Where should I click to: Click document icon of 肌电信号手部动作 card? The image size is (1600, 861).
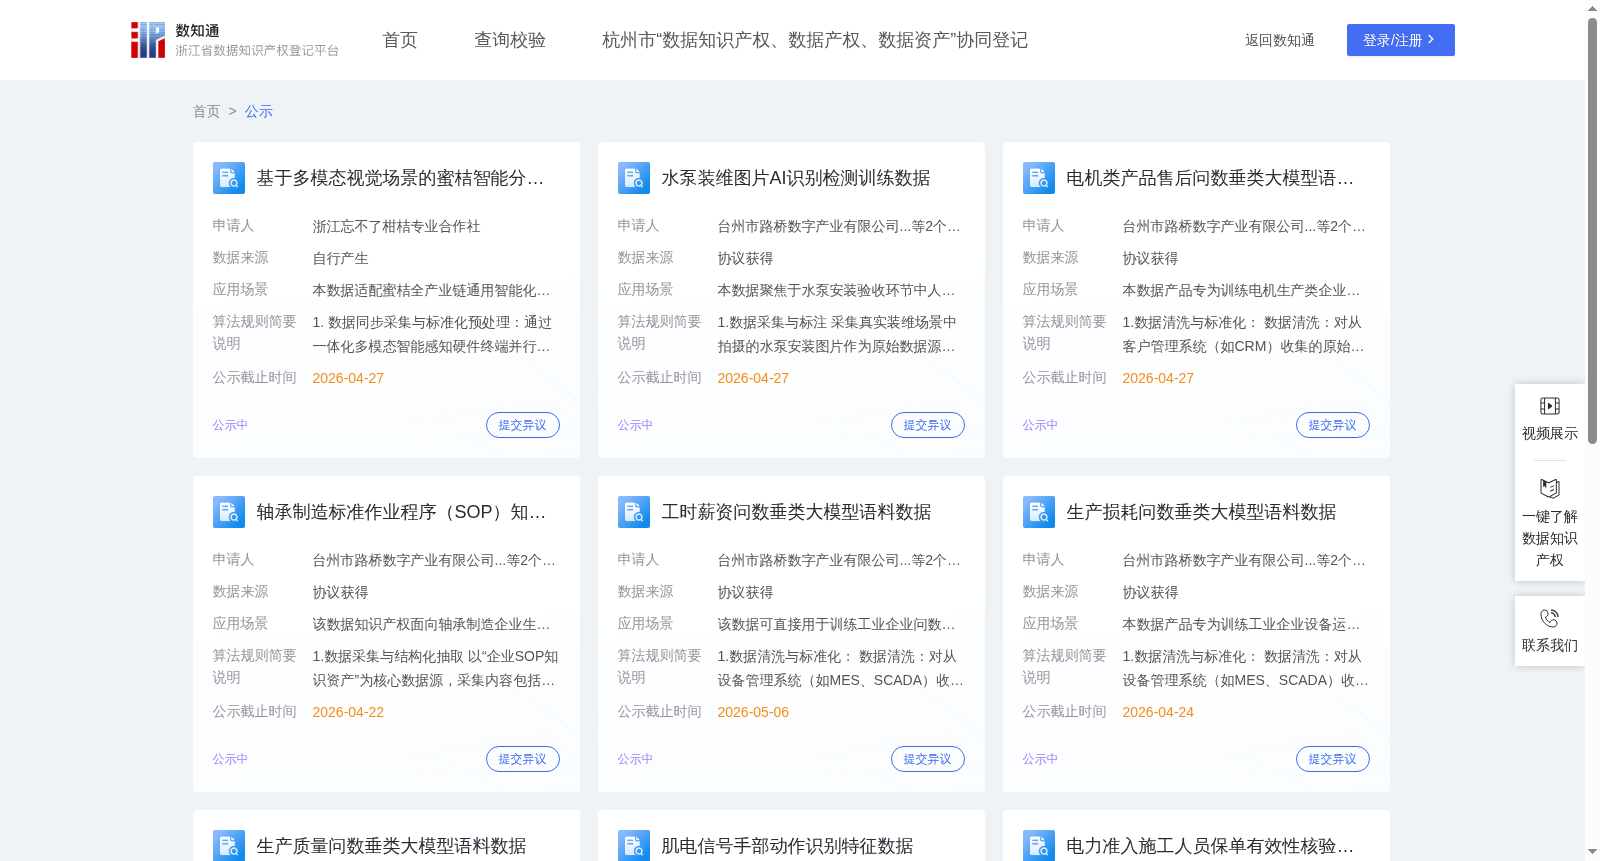point(634,846)
